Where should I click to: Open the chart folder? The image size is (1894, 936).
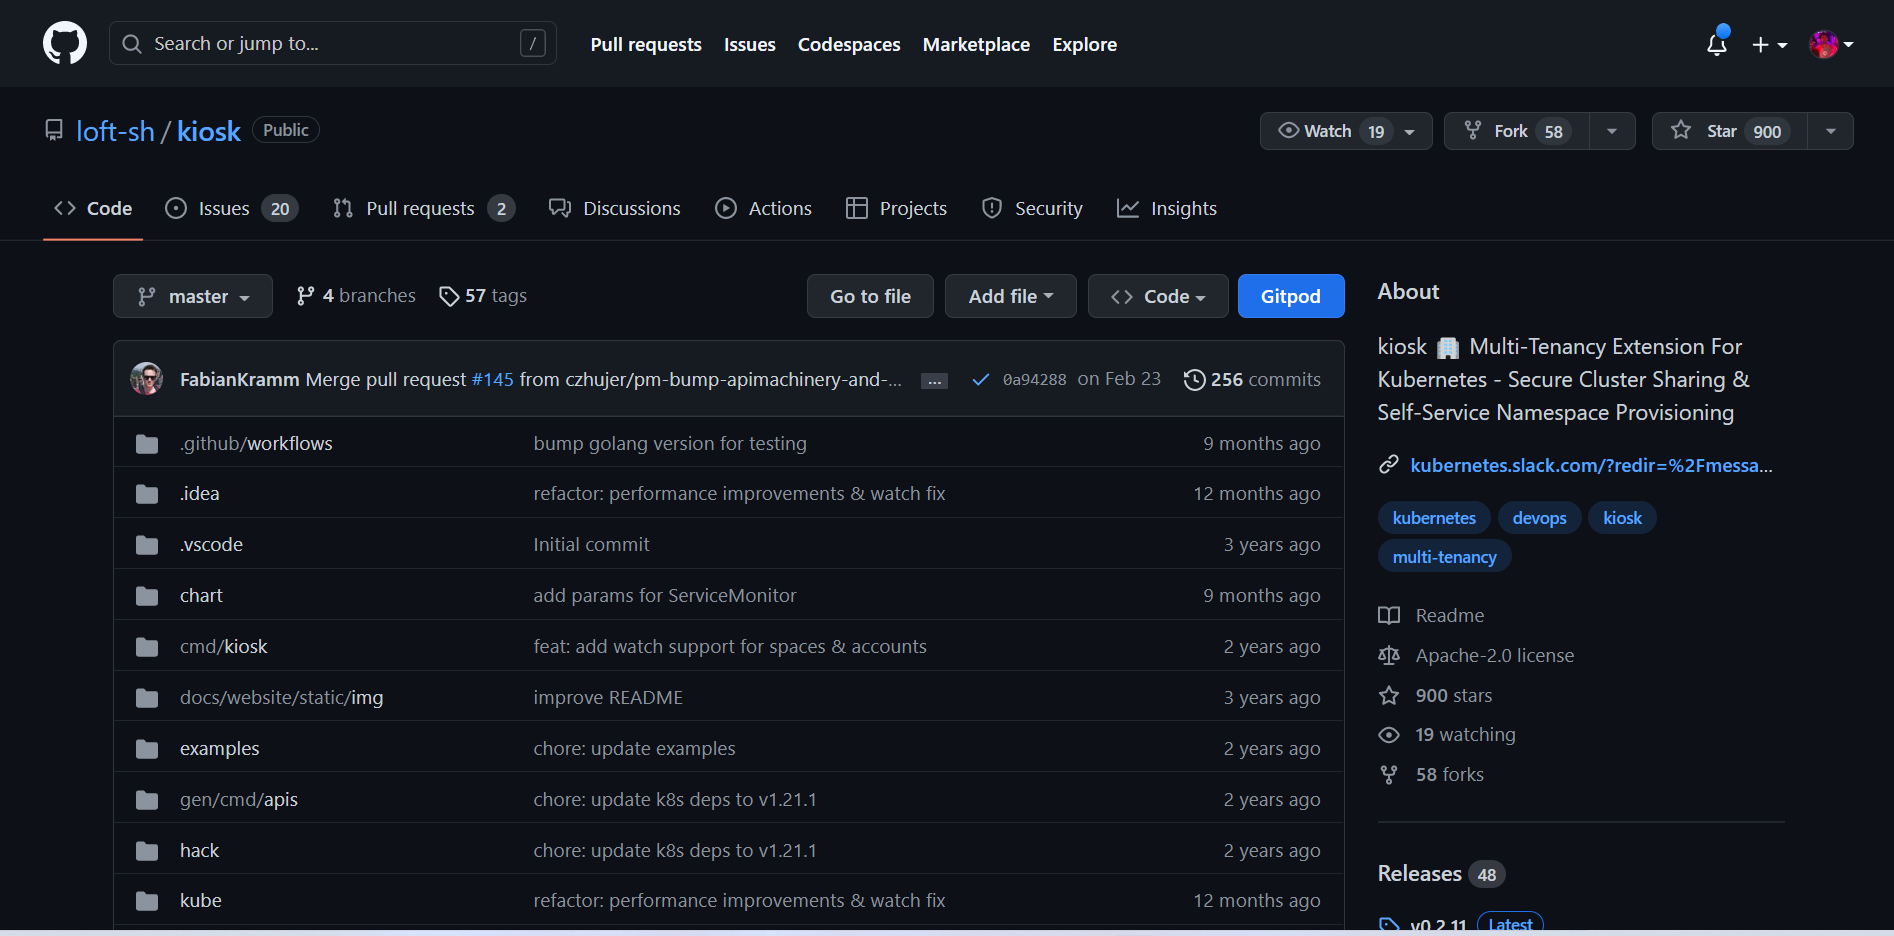coord(201,596)
